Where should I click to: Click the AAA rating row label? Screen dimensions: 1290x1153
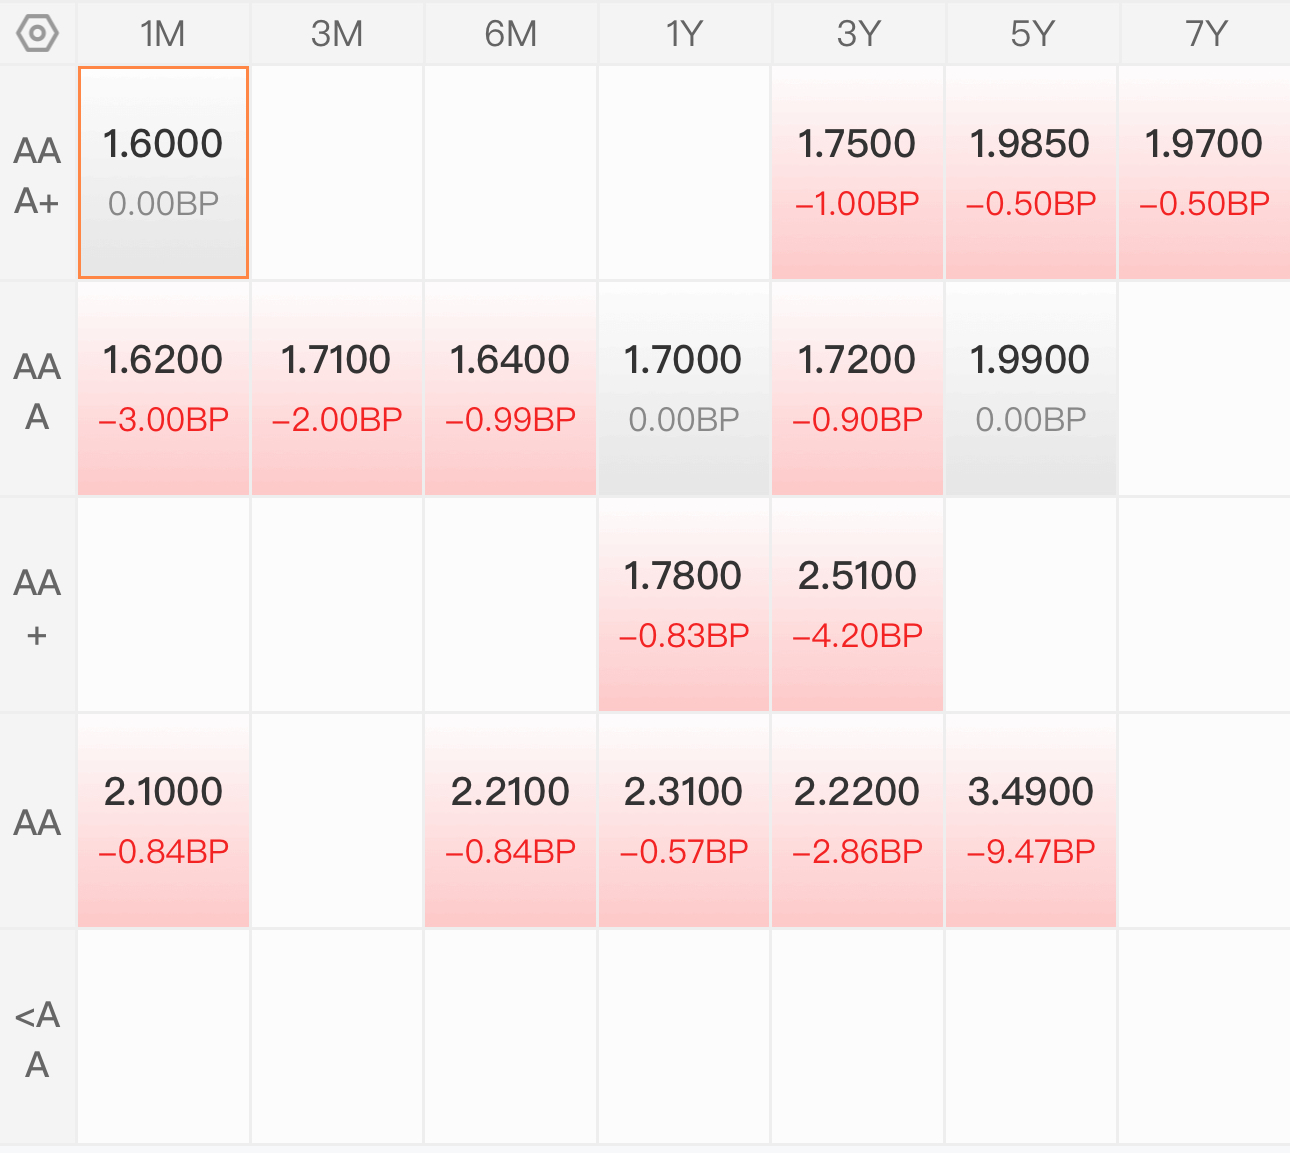click(38, 391)
